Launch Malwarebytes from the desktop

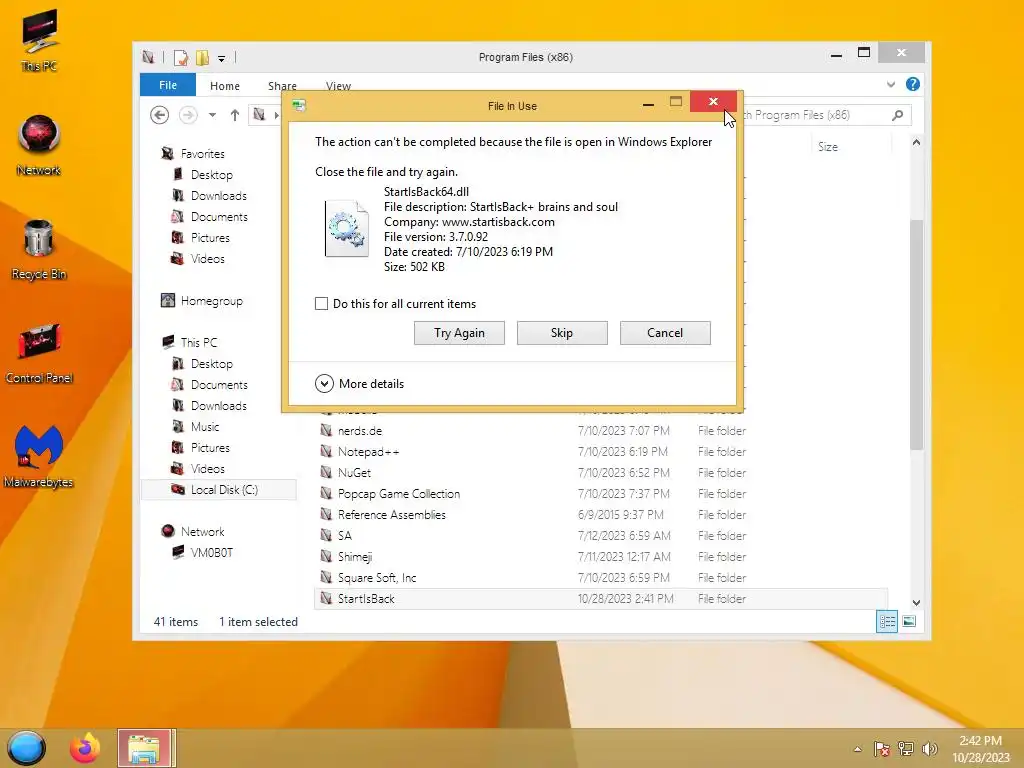39,456
